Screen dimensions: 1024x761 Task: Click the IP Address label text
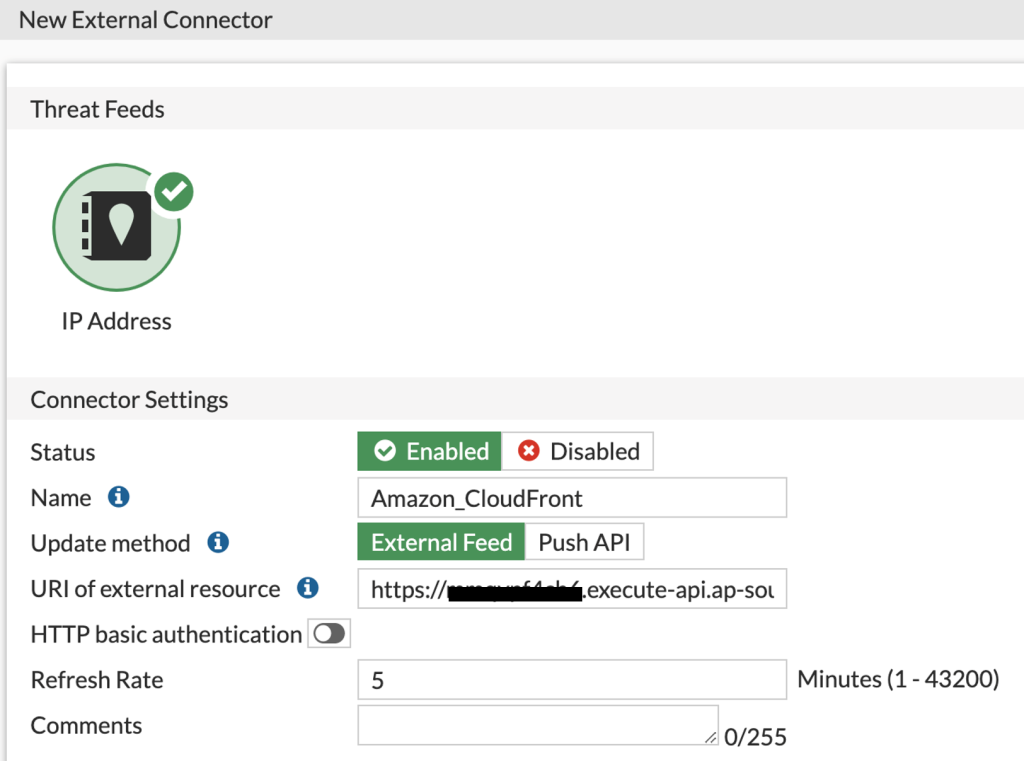point(116,321)
